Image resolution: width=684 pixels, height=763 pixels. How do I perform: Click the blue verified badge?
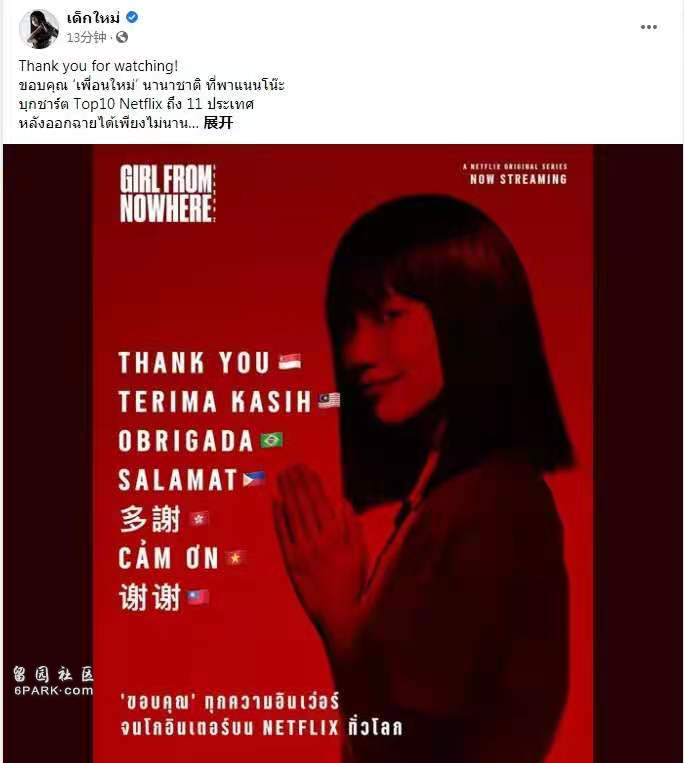tap(132, 18)
